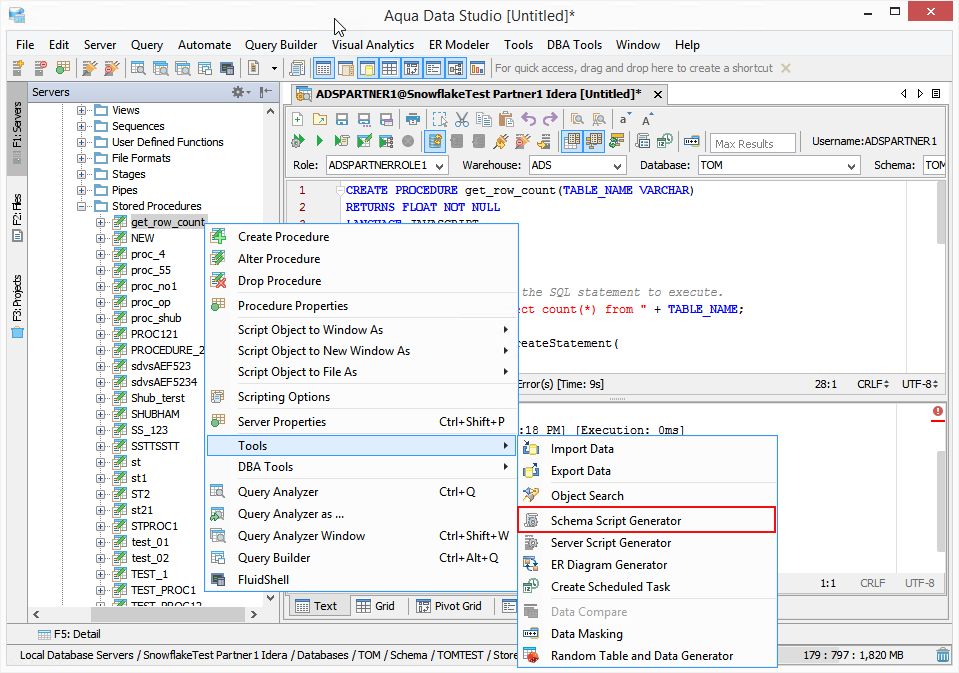The image size is (959, 673).
Task: Toggle the table grid layout button in main toolbar
Action: click(390, 68)
